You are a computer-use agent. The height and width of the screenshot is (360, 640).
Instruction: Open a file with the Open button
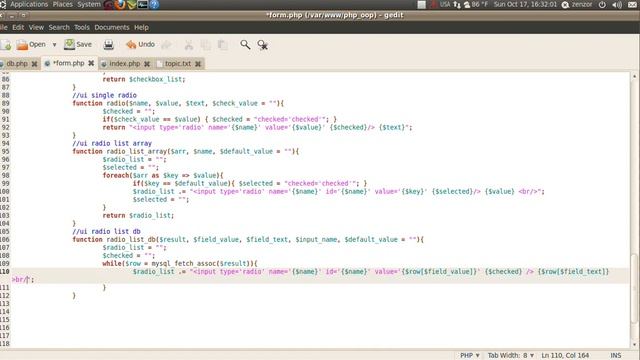[31, 44]
